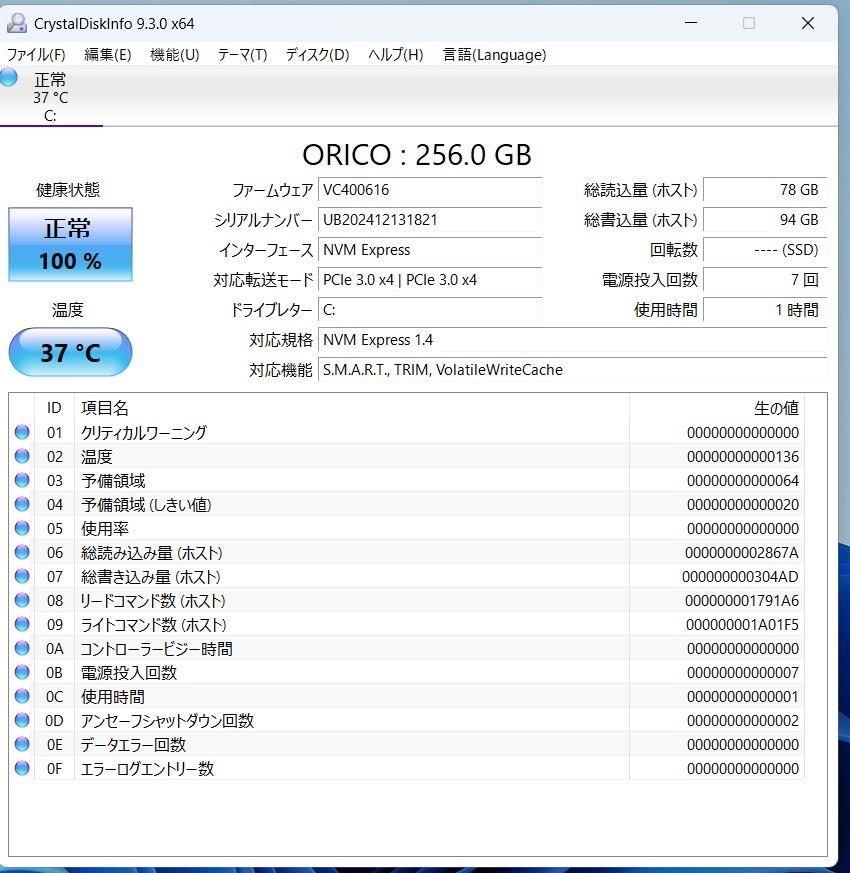Click status icon for 06 総読み込み量 row
The image size is (850, 873).
click(22, 552)
